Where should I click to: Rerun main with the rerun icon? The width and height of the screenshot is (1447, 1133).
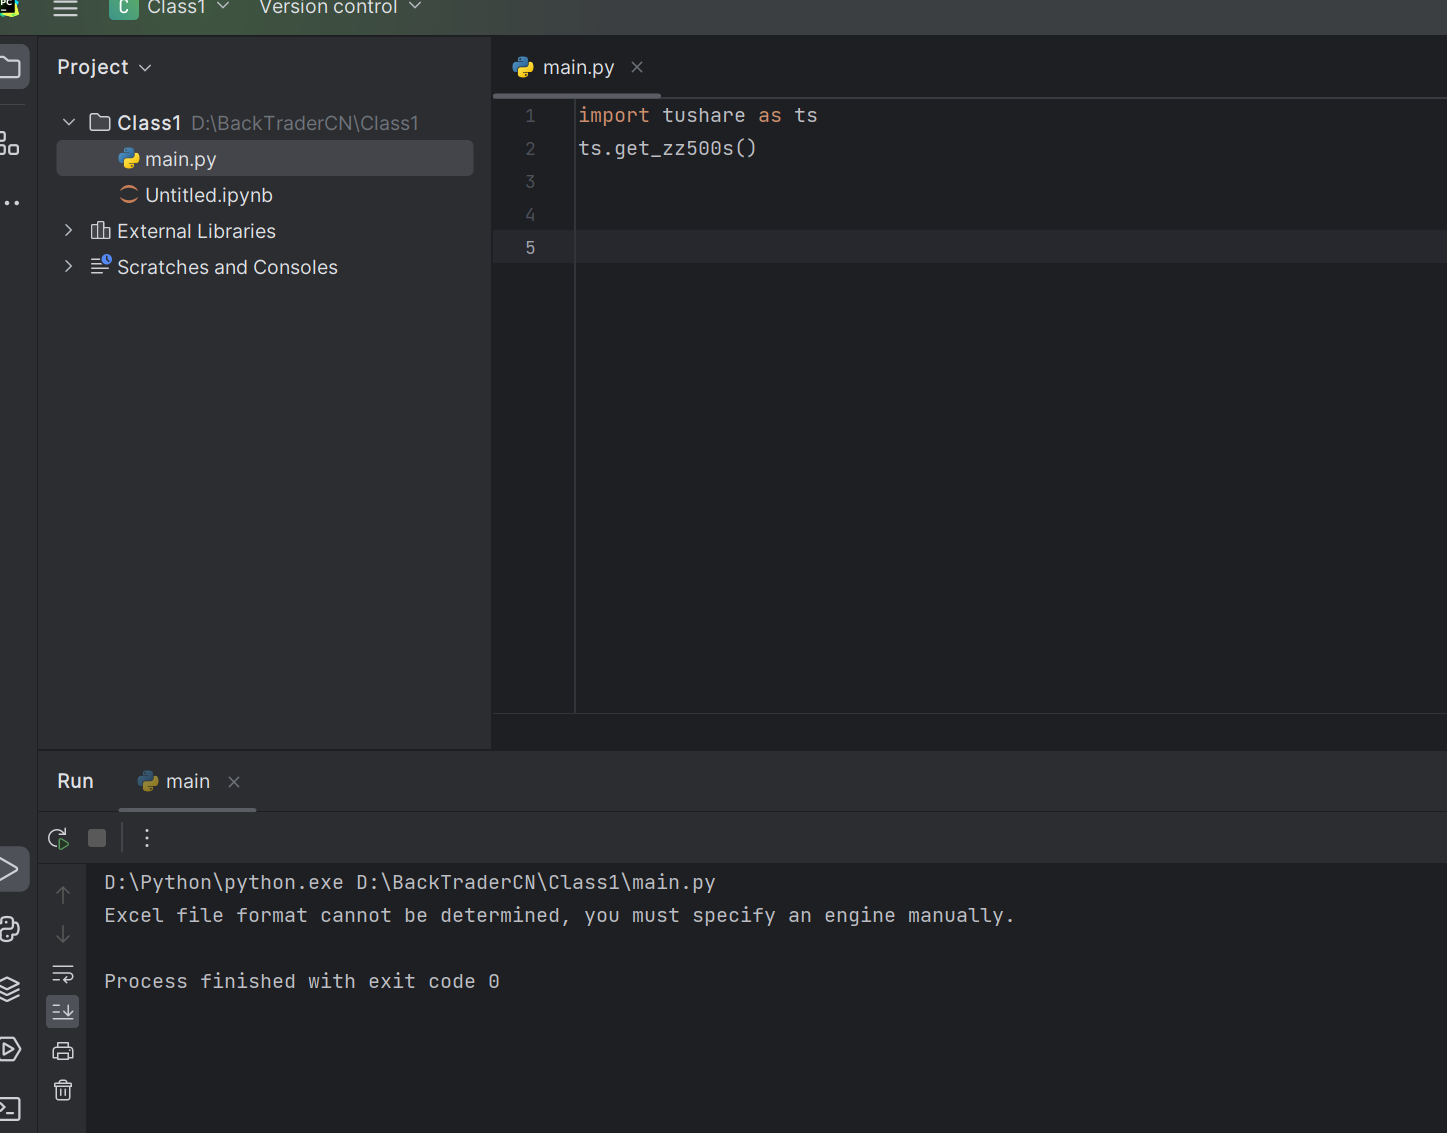pos(59,838)
